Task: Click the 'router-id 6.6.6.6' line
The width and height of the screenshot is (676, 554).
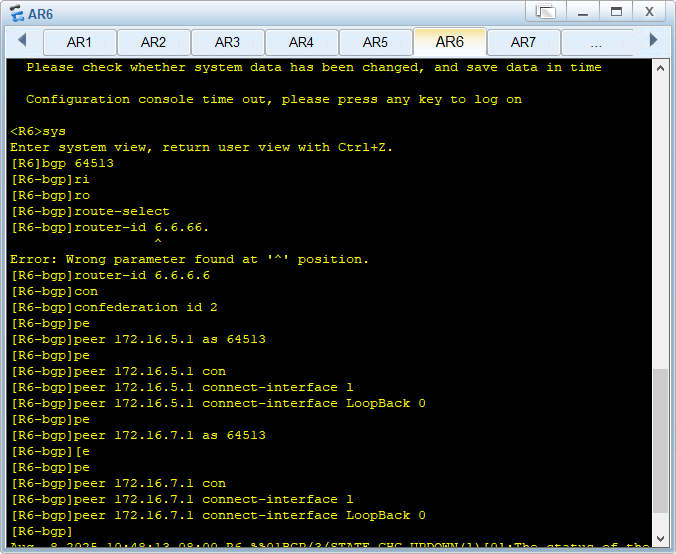Action: pyautogui.click(x=110, y=275)
